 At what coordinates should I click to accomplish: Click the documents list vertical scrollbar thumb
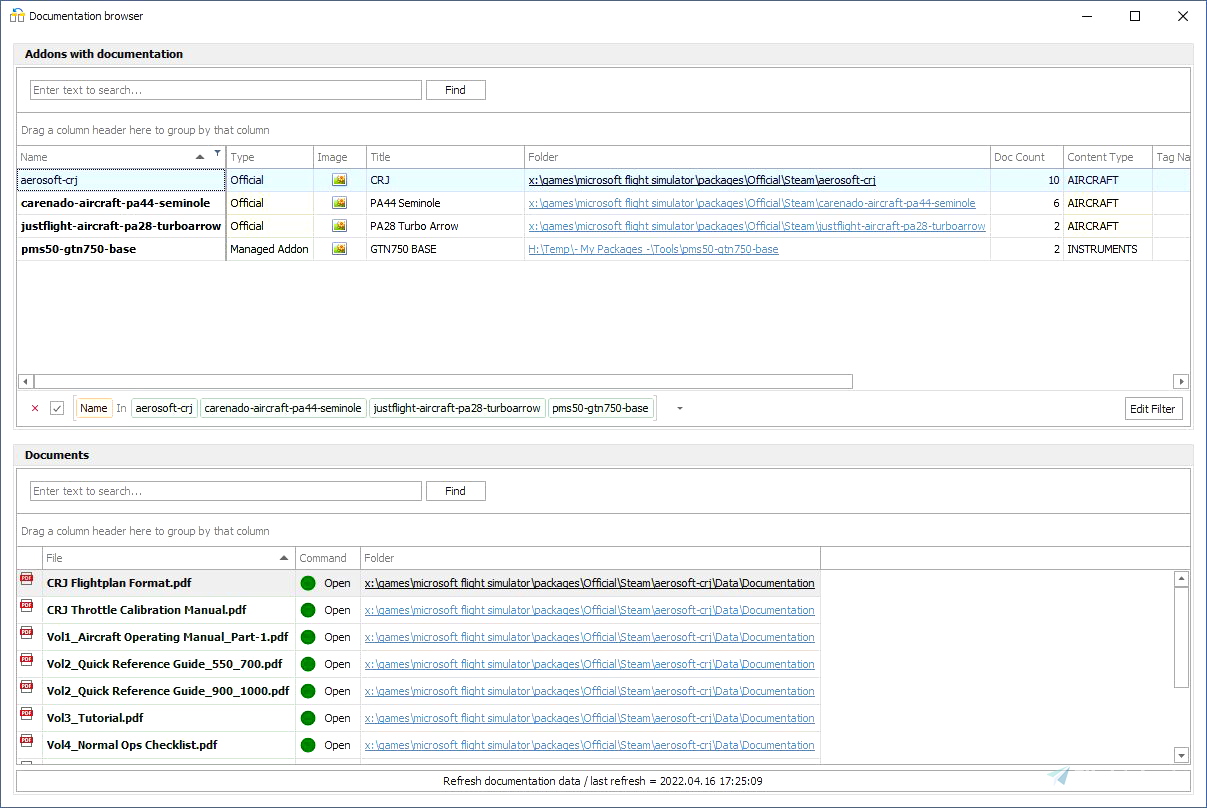[x=1181, y=637]
